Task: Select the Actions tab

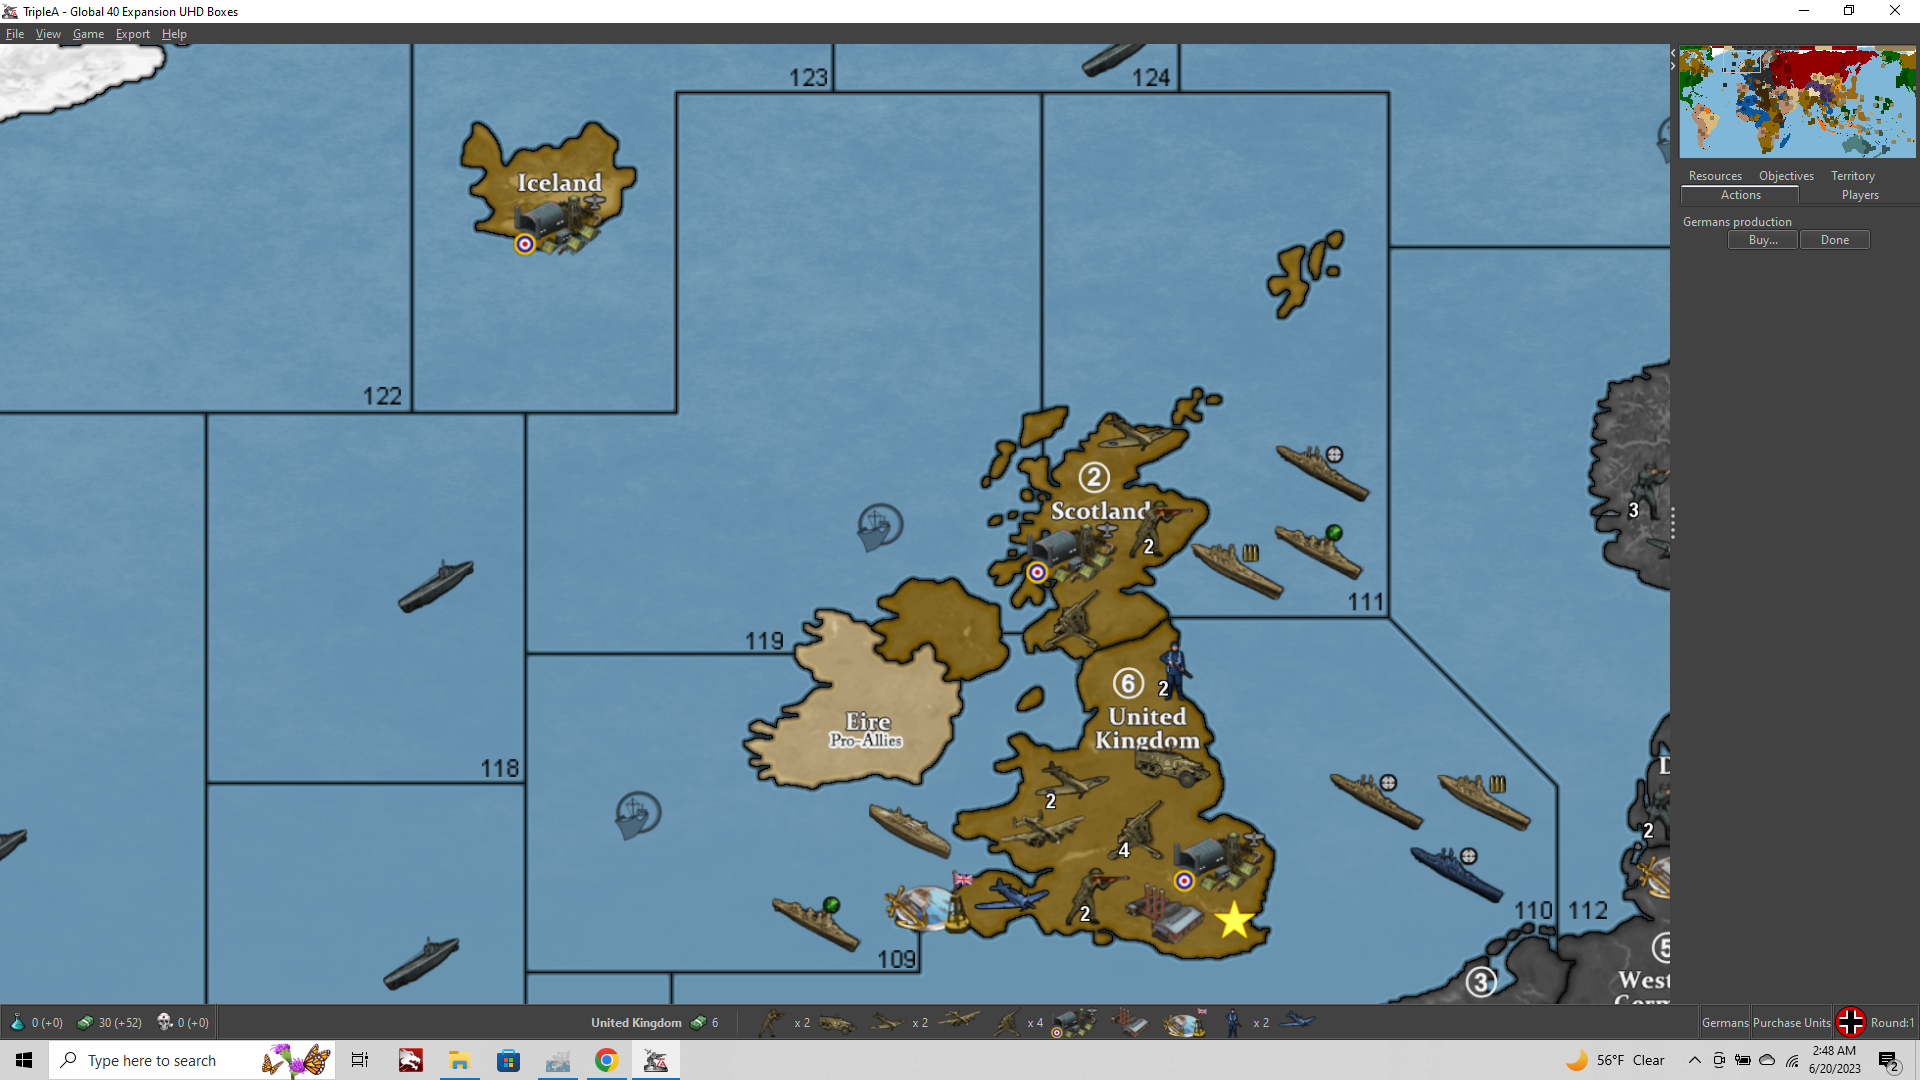Action: point(1740,195)
